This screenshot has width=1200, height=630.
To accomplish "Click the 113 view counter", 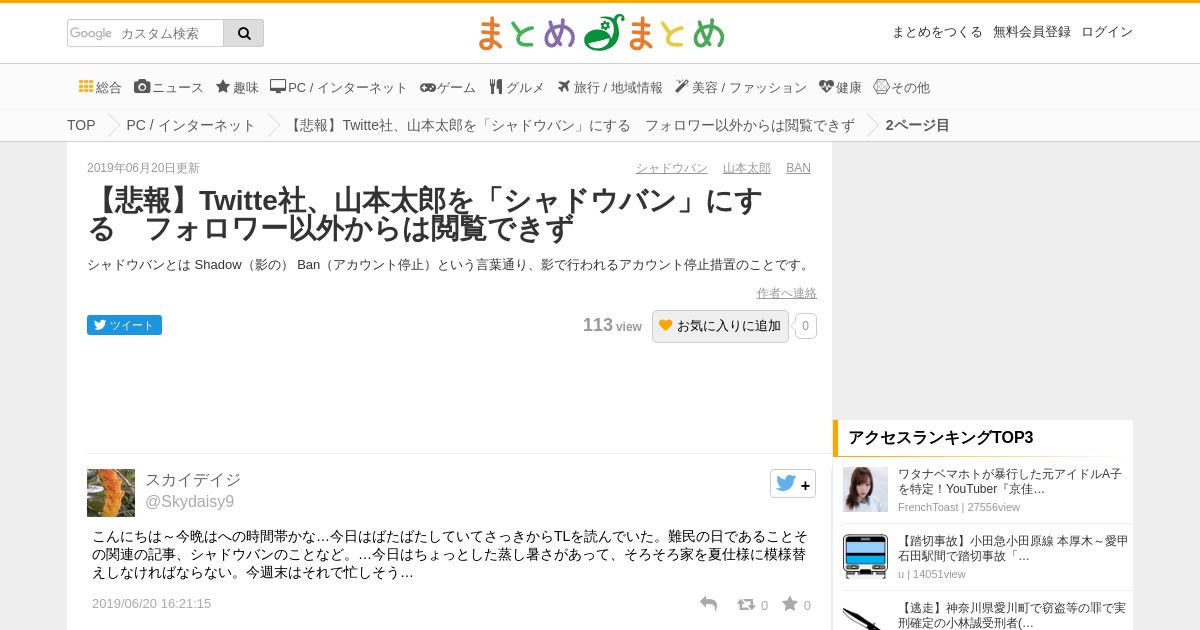I will 612,326.
